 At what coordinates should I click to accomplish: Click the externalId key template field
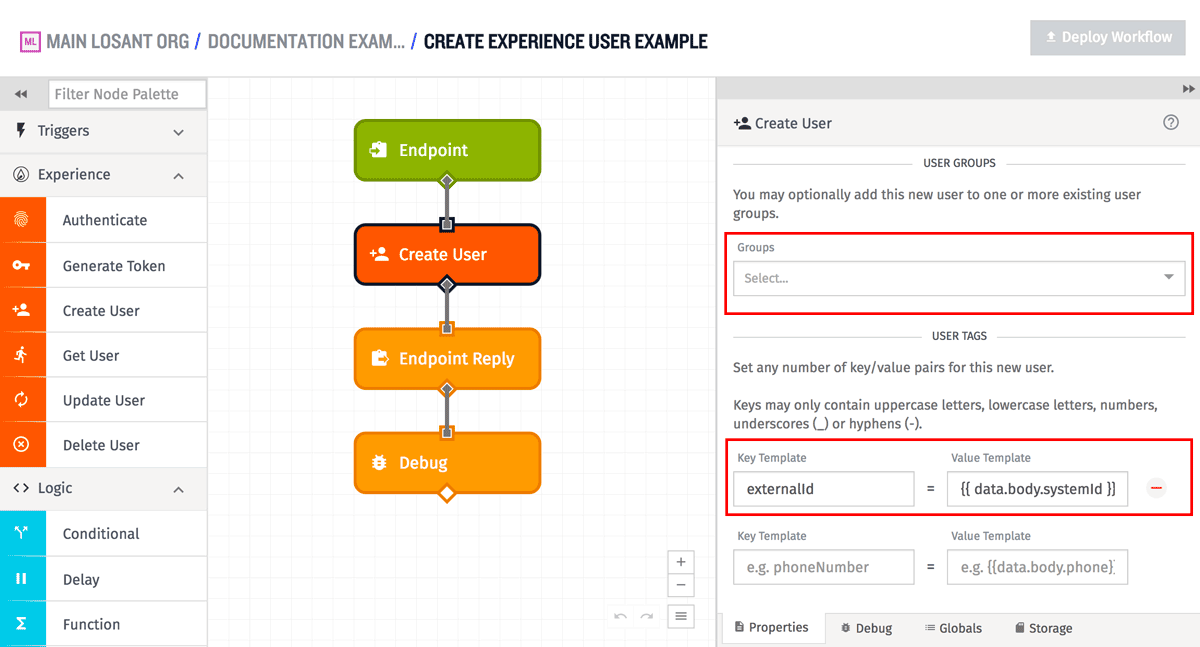[x=824, y=489]
